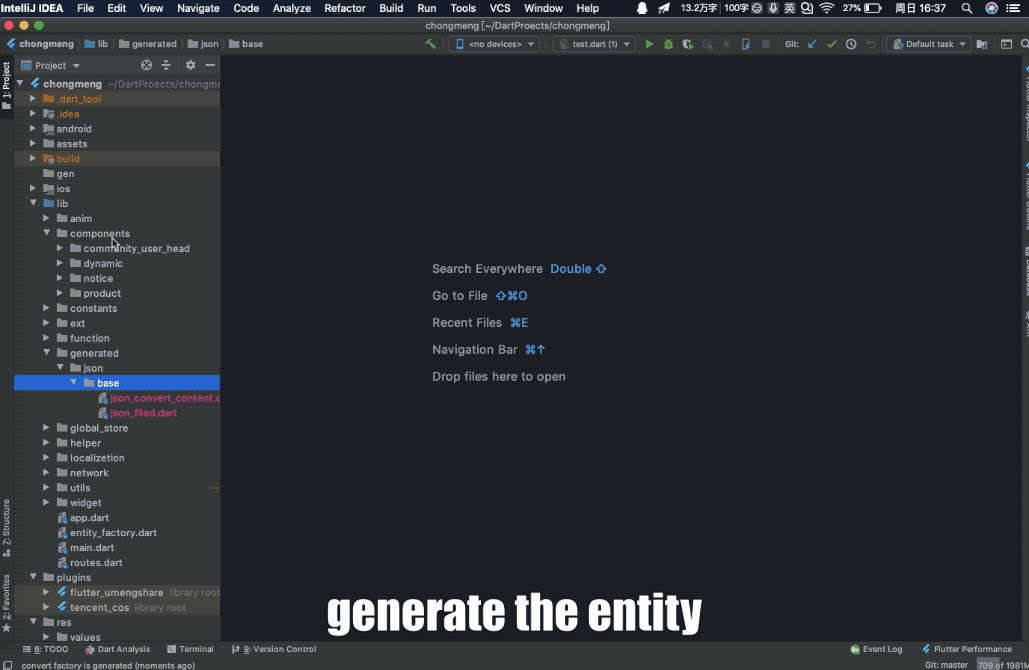Image resolution: width=1029 pixels, height=670 pixels.
Task: Collapse the components folder
Action: pyautogui.click(x=47, y=233)
